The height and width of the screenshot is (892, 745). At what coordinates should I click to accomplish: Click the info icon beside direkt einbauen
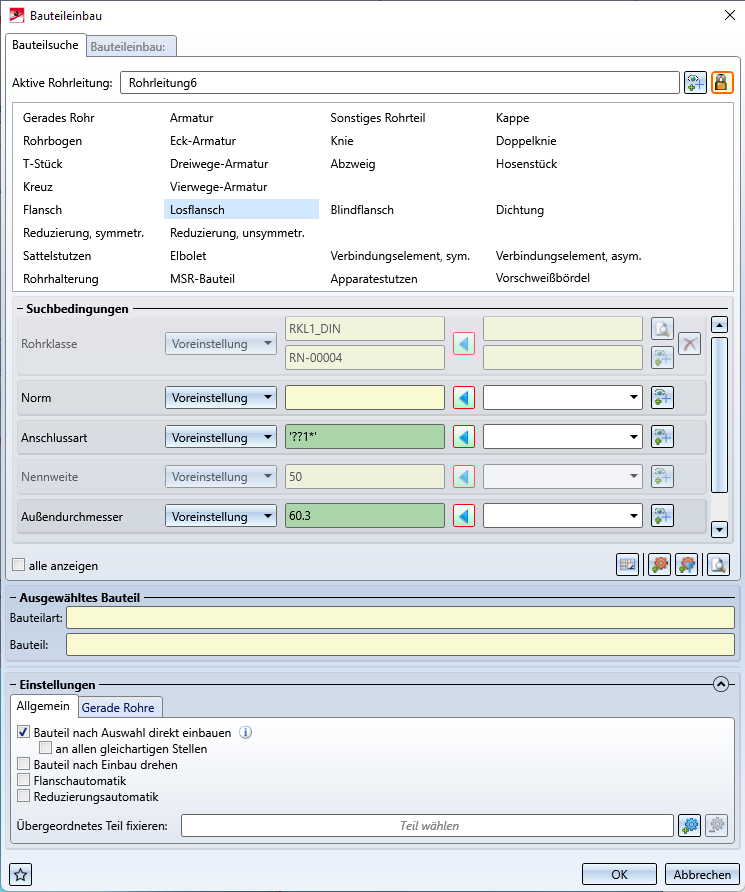click(x=246, y=732)
